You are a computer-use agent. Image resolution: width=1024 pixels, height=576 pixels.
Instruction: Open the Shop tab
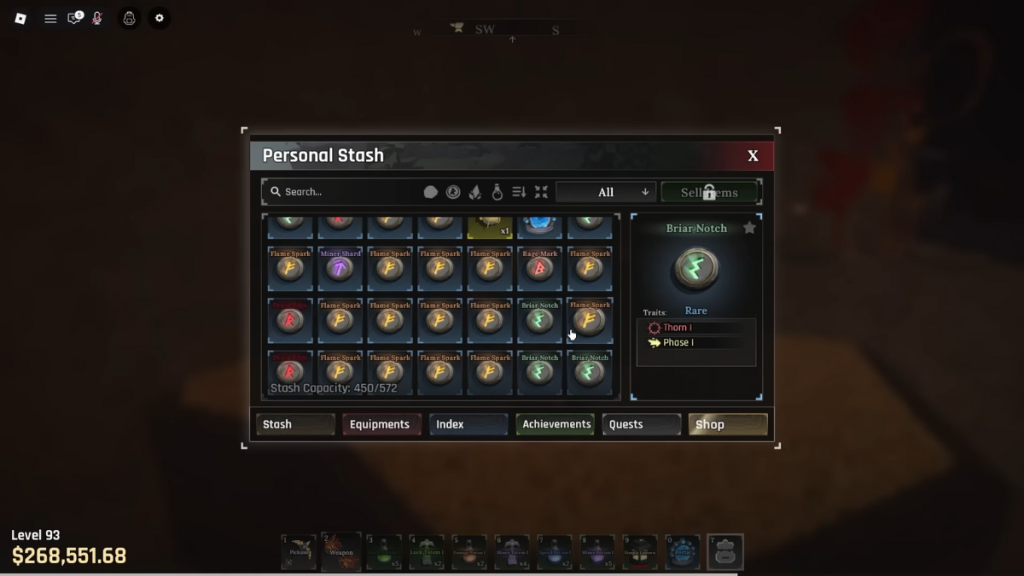(x=728, y=424)
